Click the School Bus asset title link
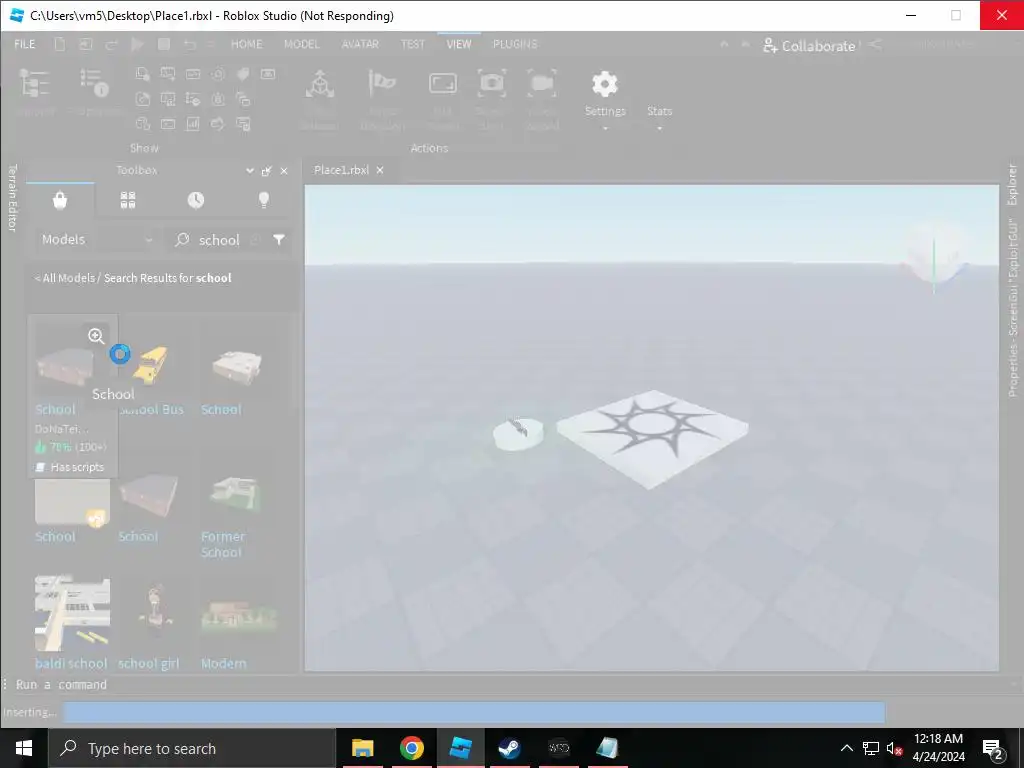 point(152,409)
